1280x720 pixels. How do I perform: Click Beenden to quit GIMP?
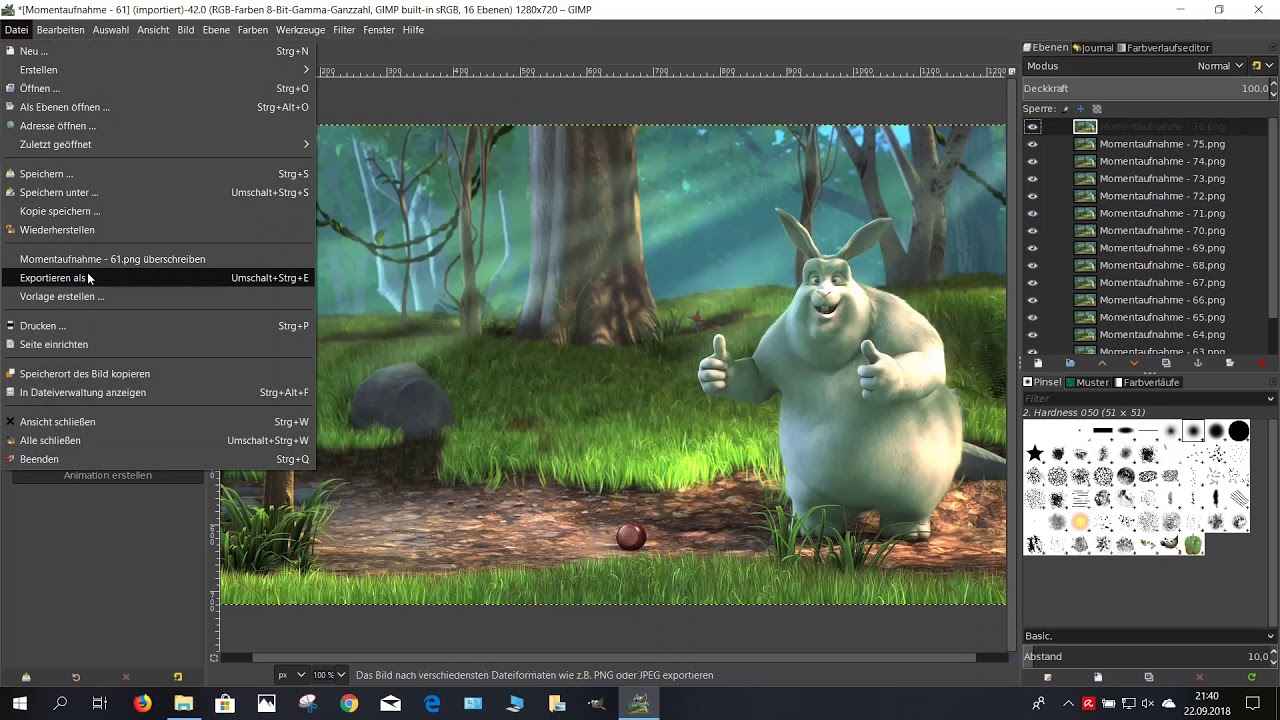tap(160, 459)
